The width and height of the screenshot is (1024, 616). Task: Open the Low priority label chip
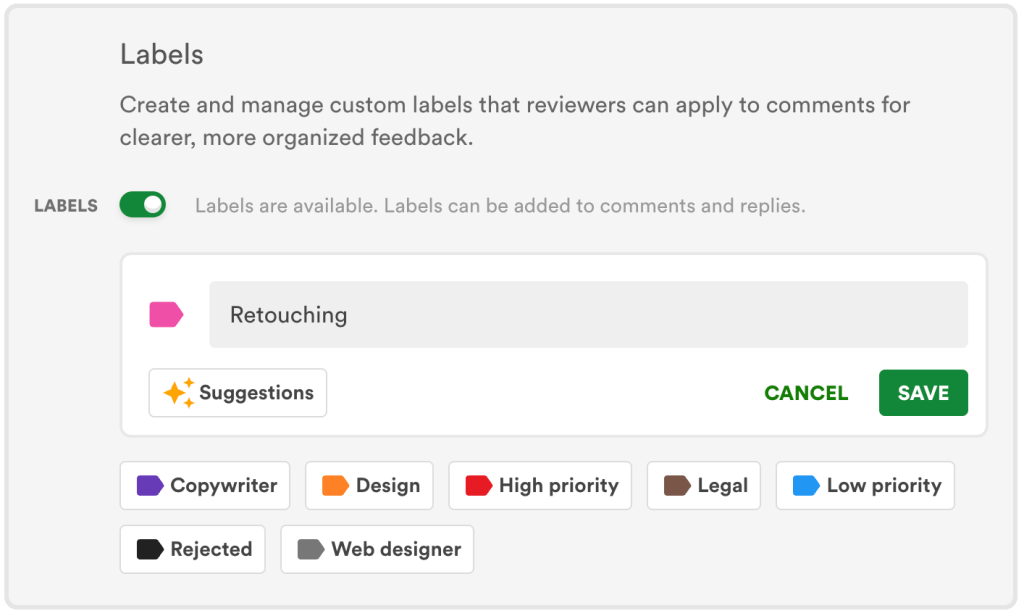(865, 485)
